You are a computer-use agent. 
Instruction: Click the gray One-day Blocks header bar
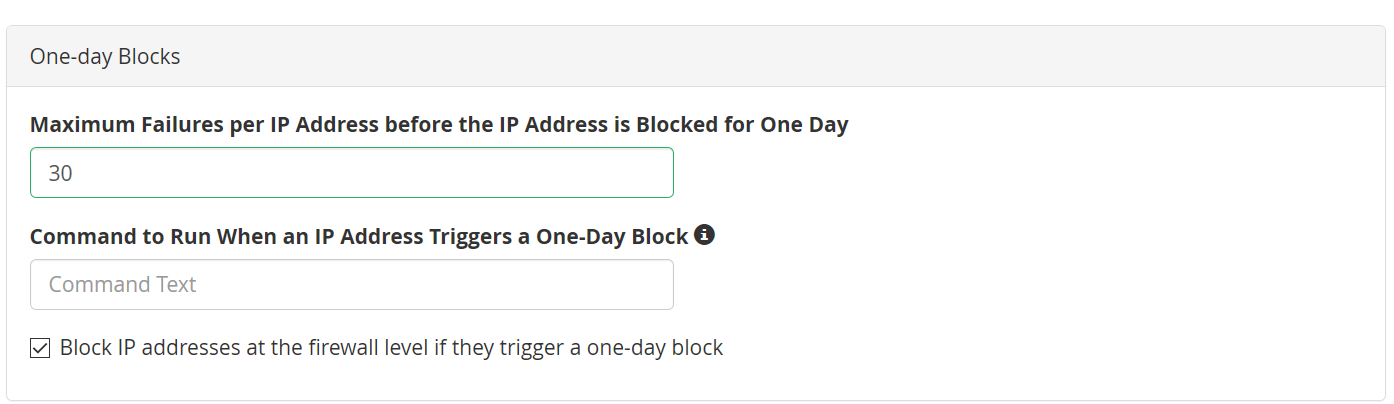pos(697,57)
